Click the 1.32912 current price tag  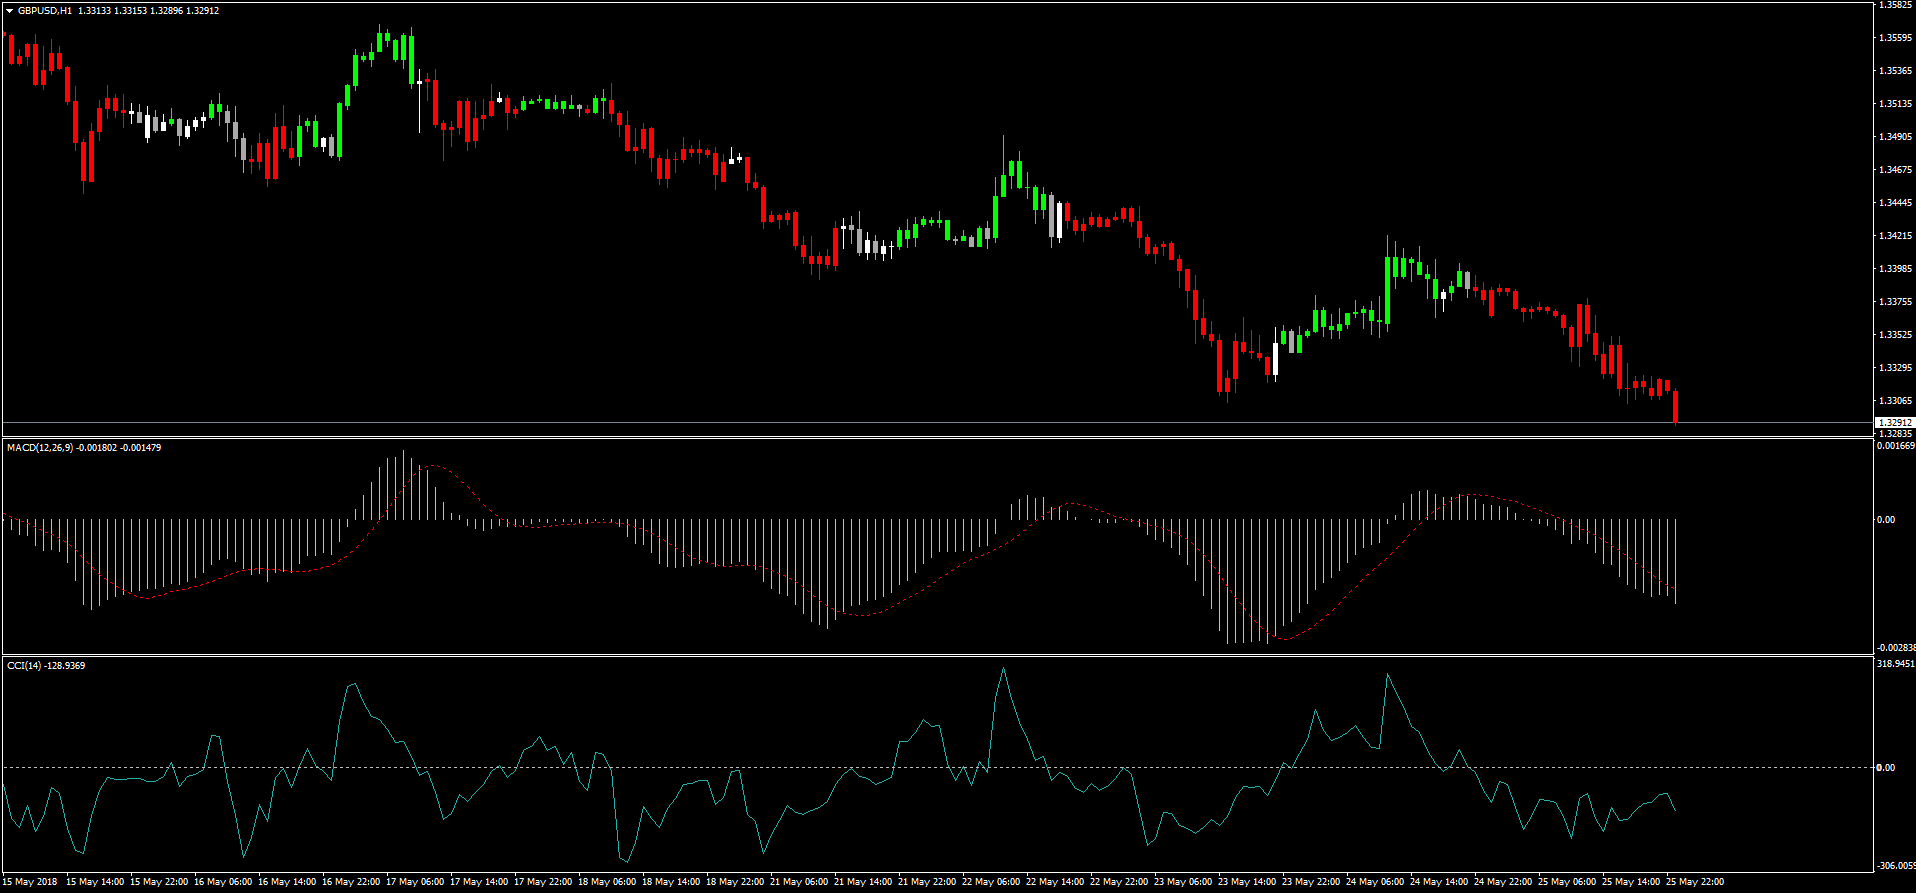click(1894, 423)
